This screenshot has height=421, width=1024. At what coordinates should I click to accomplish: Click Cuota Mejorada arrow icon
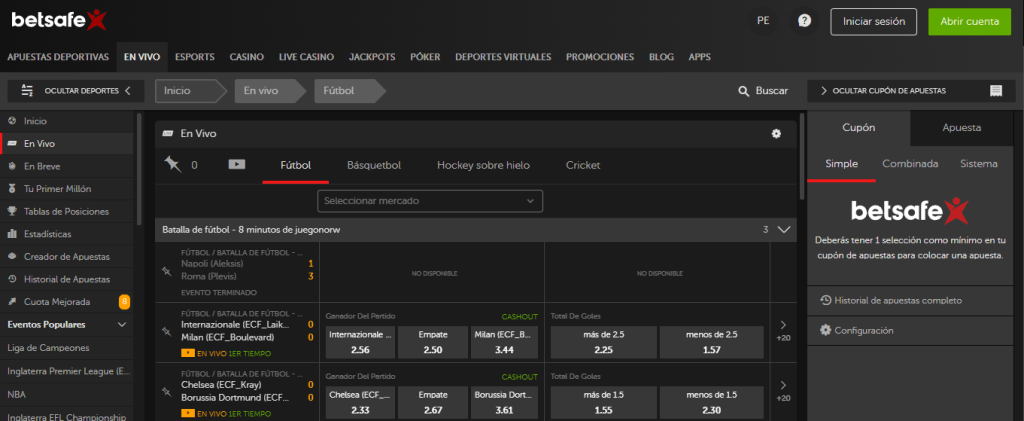tap(12, 302)
